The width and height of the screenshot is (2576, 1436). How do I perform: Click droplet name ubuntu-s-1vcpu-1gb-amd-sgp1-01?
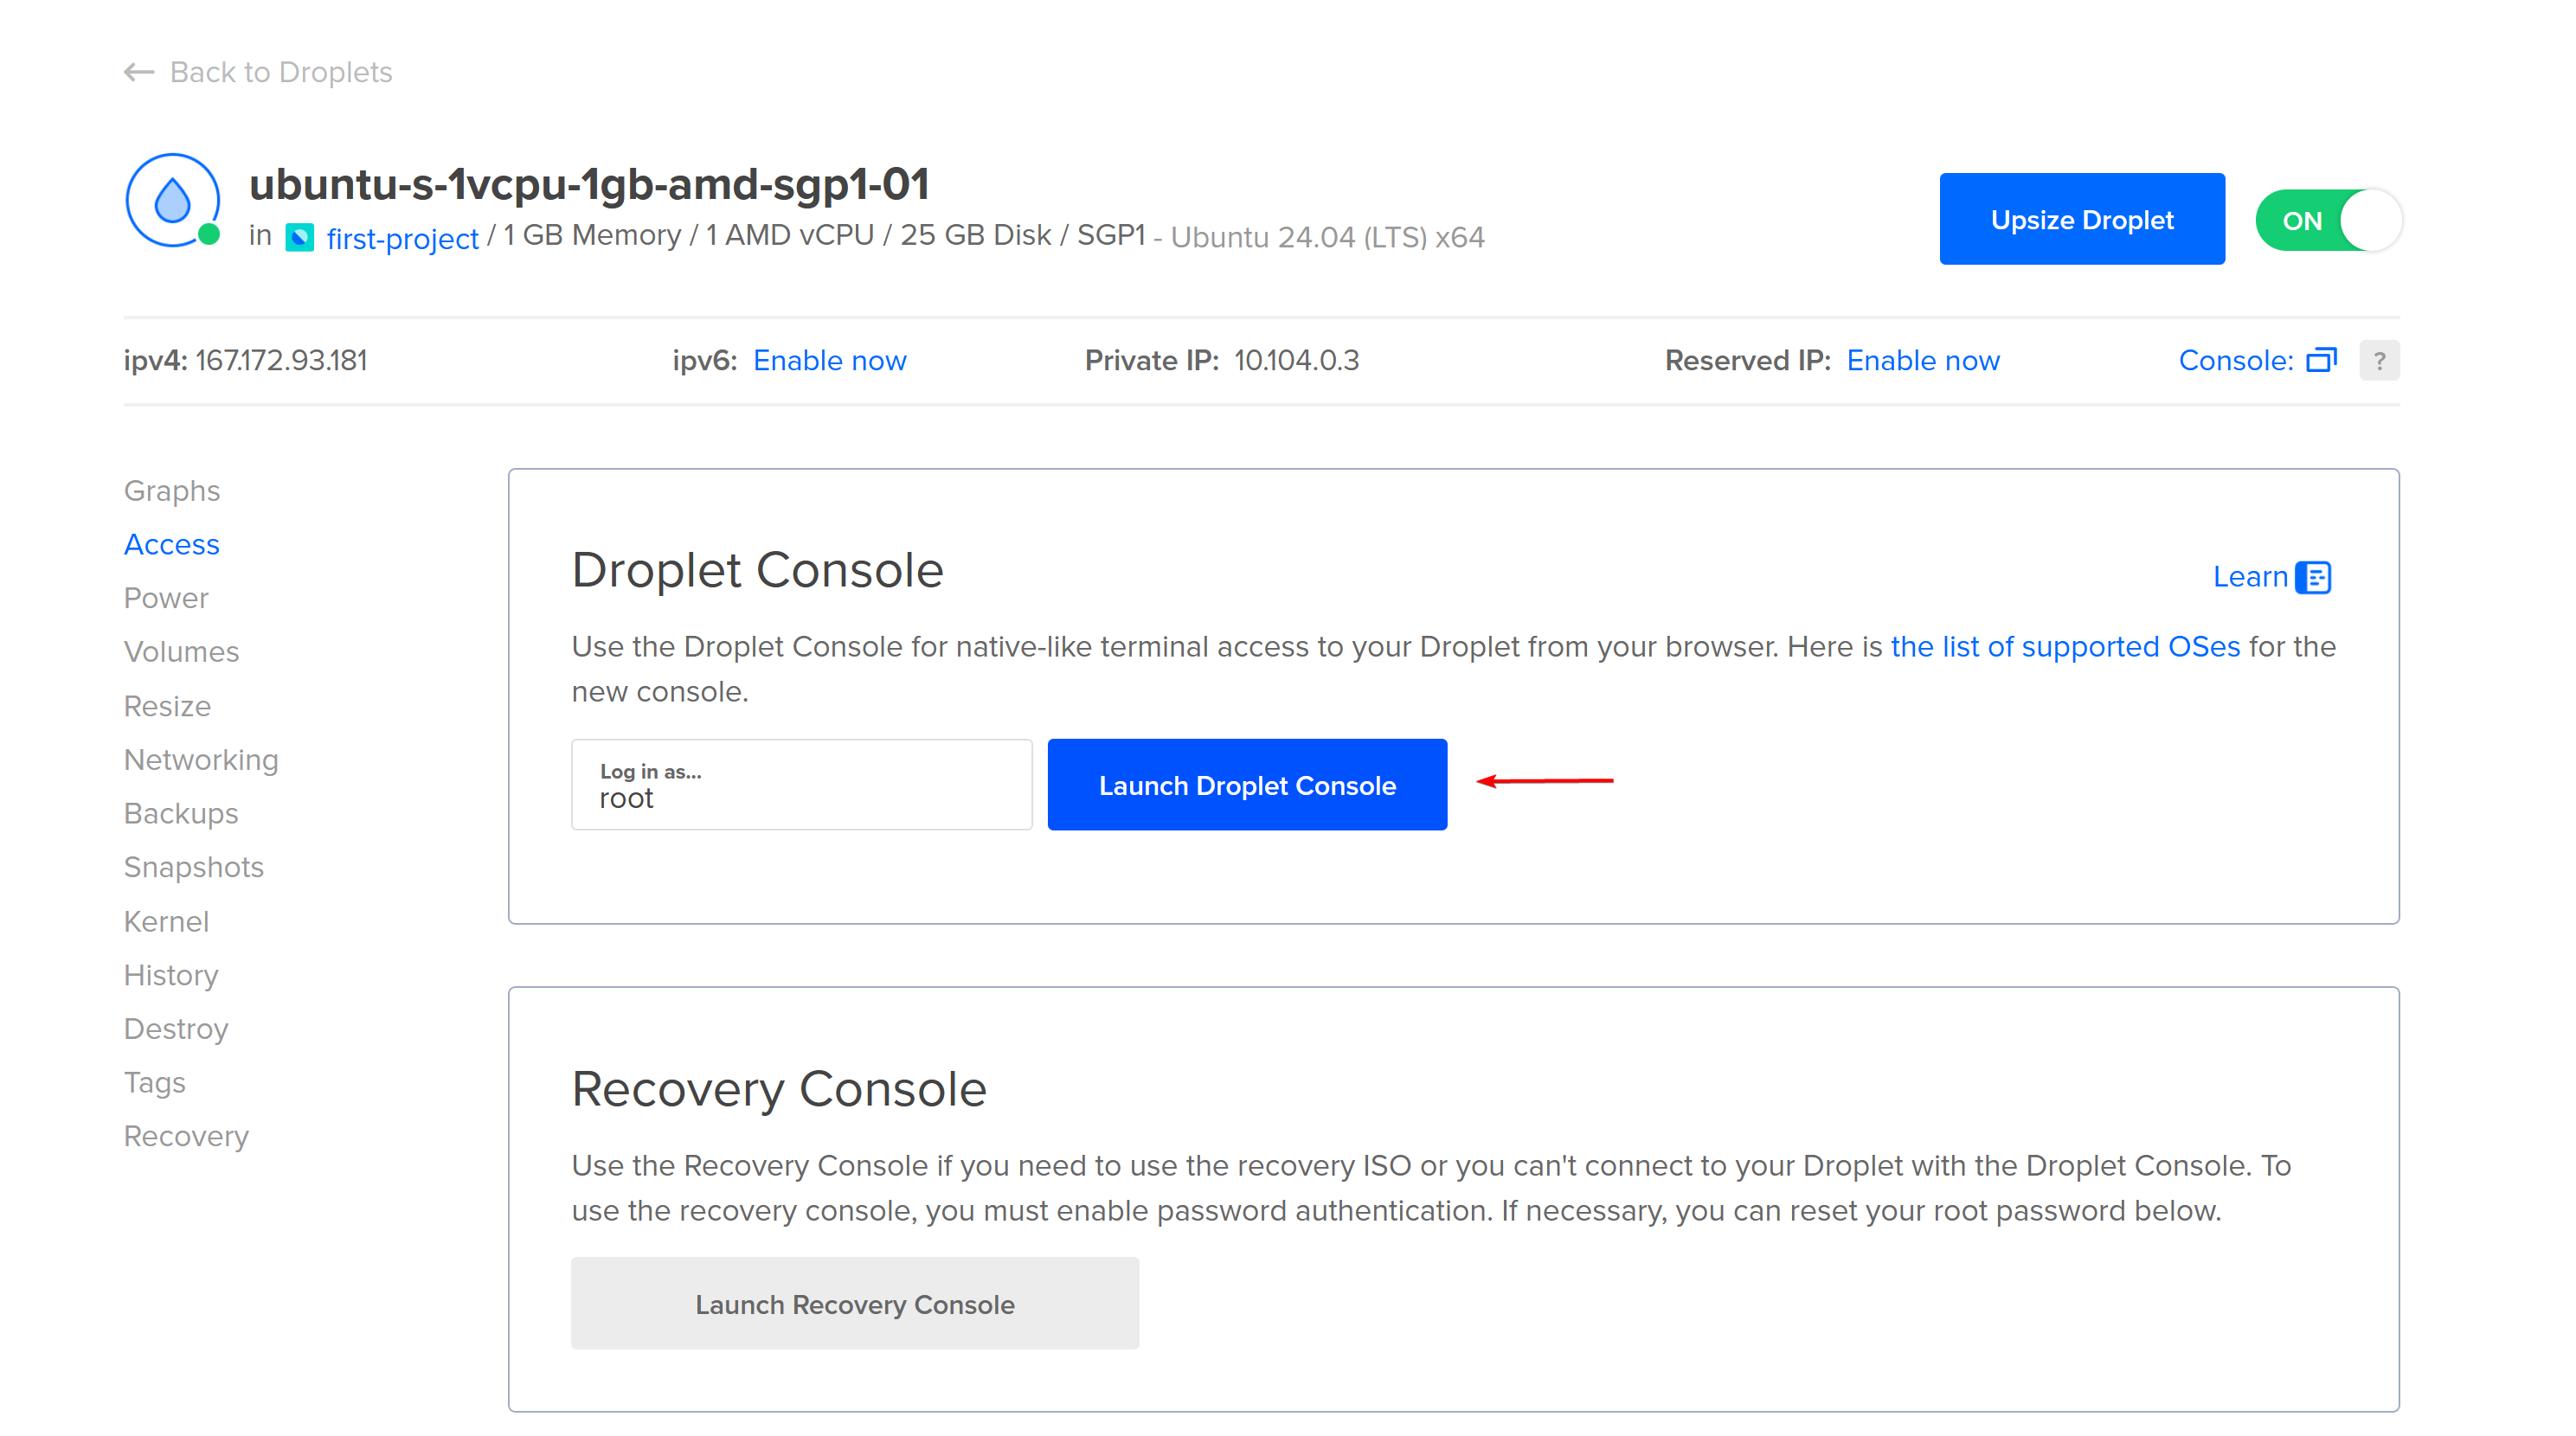pos(589,183)
